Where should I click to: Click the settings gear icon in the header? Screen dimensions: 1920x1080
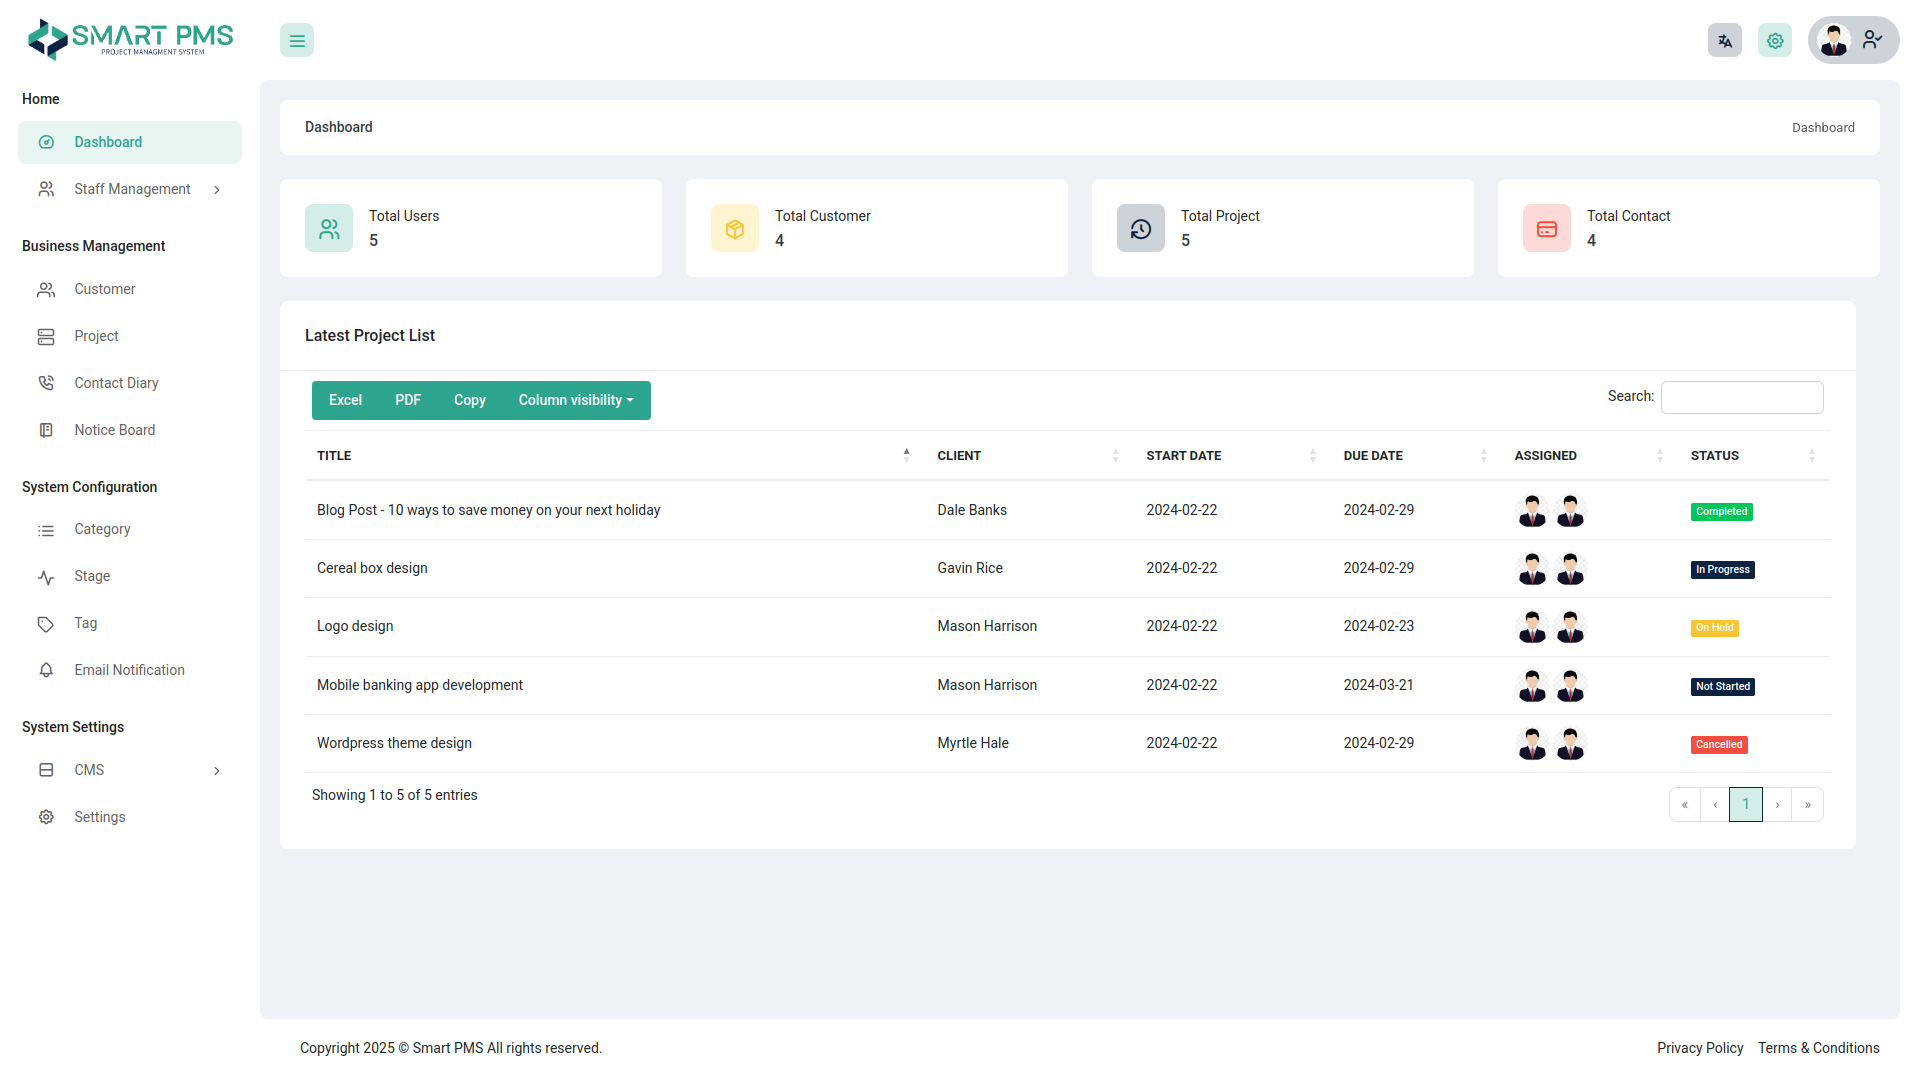tap(1775, 40)
